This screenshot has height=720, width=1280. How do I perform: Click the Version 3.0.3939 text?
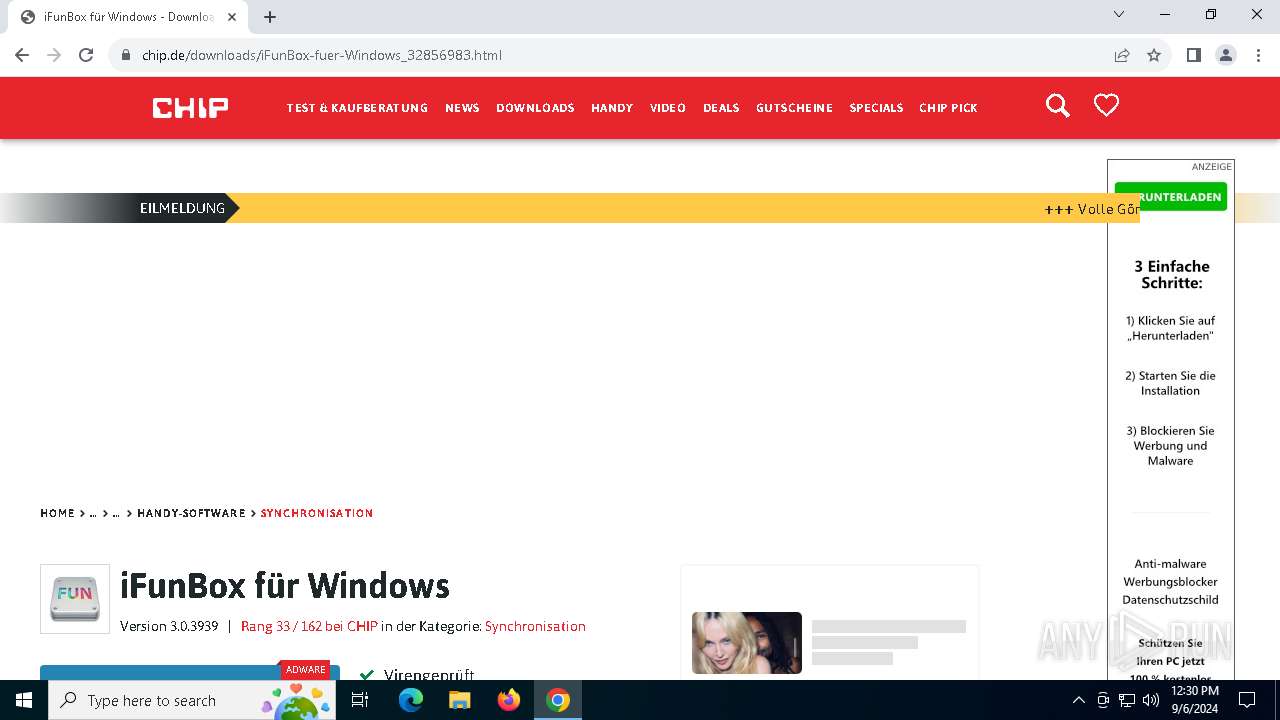[x=169, y=626]
